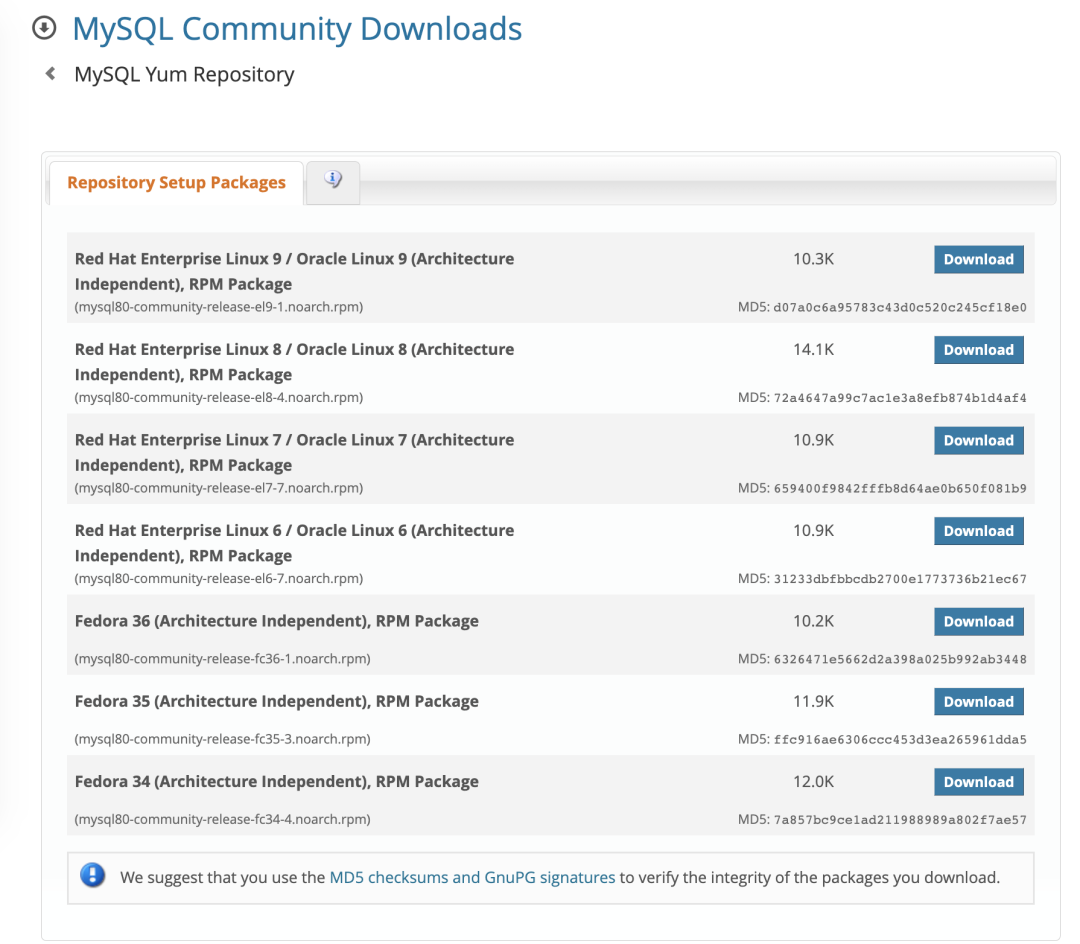Image resolution: width=1080 pixels, height=944 pixels.
Task: Select filename mysql80-community-release-fc34-4.noarch.rpm
Action: (x=222, y=819)
